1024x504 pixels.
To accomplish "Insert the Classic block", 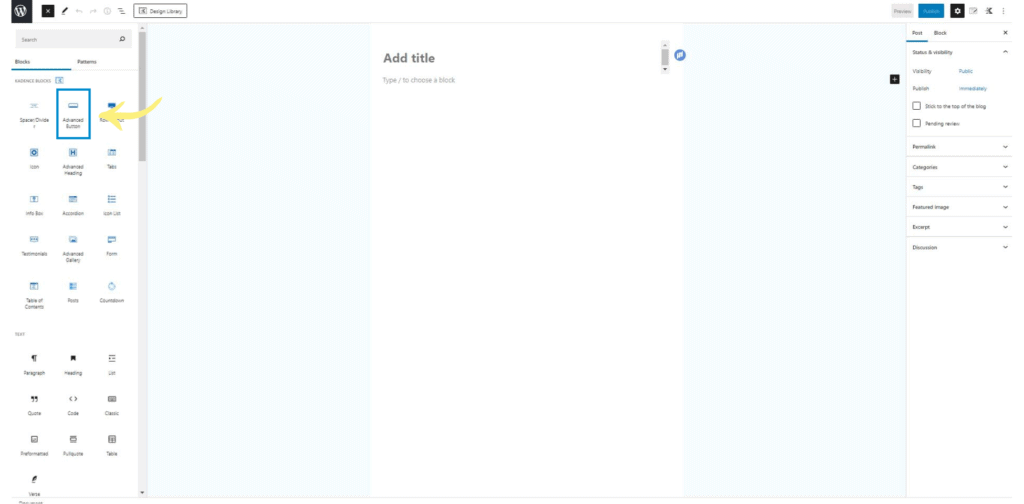I will point(112,405).
